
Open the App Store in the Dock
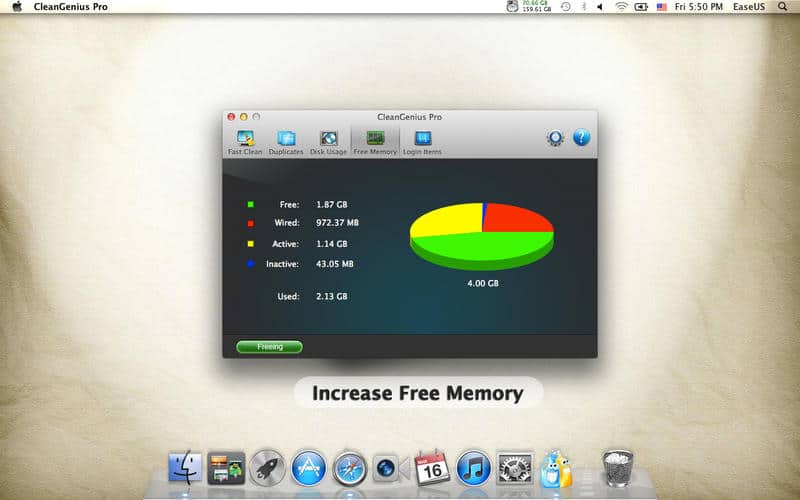coord(308,467)
